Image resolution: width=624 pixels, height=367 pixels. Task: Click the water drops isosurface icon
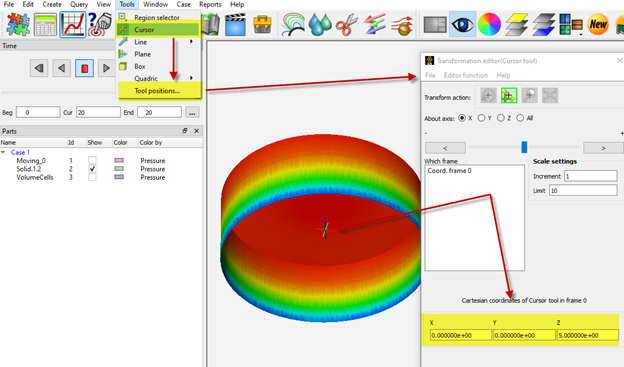tap(320, 25)
